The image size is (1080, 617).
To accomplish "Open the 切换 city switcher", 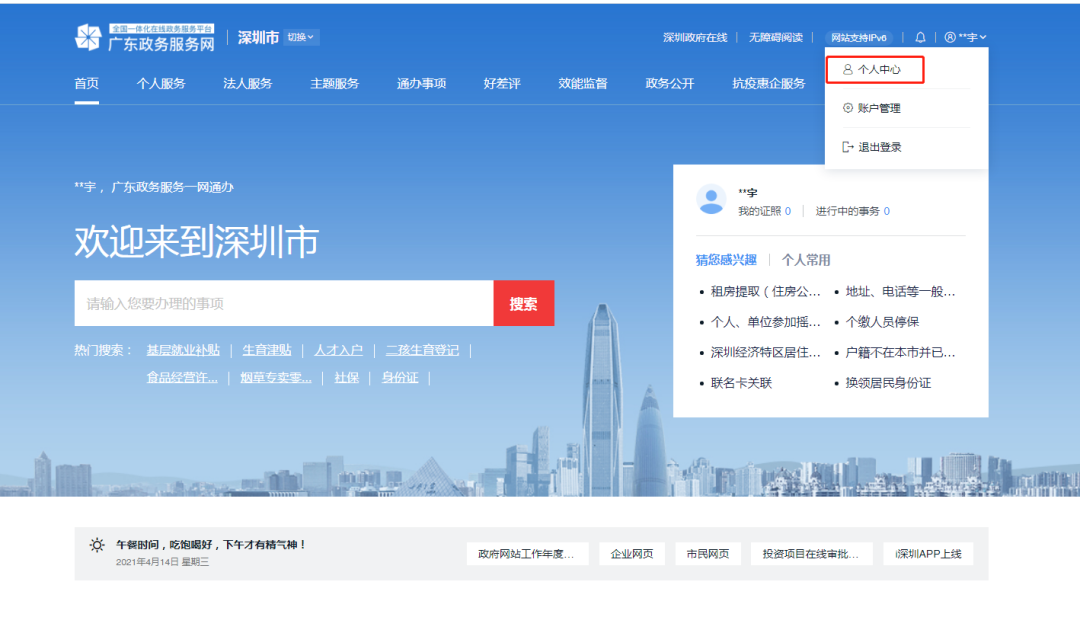I will (301, 36).
